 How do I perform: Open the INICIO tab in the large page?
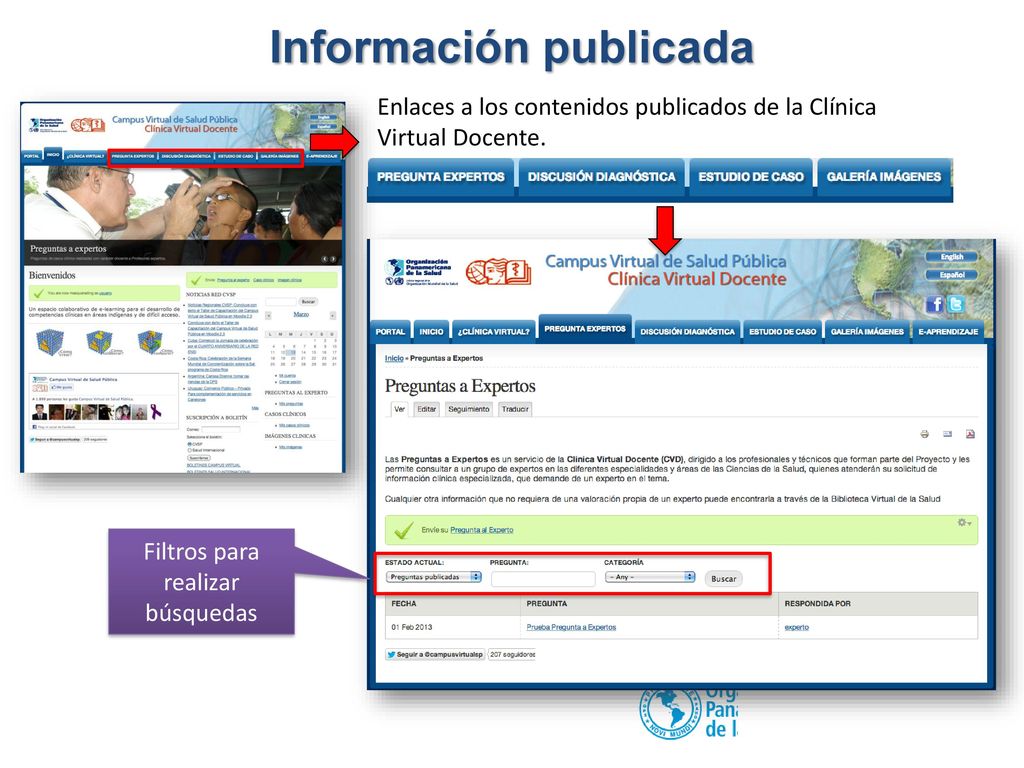point(431,331)
